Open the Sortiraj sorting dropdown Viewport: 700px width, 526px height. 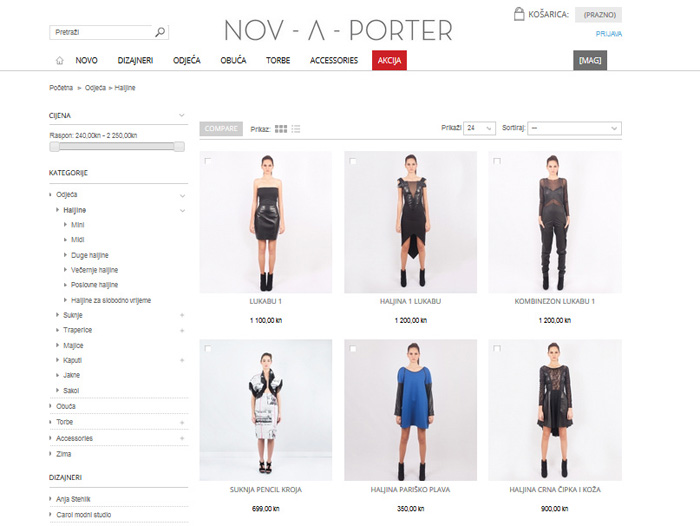point(574,128)
